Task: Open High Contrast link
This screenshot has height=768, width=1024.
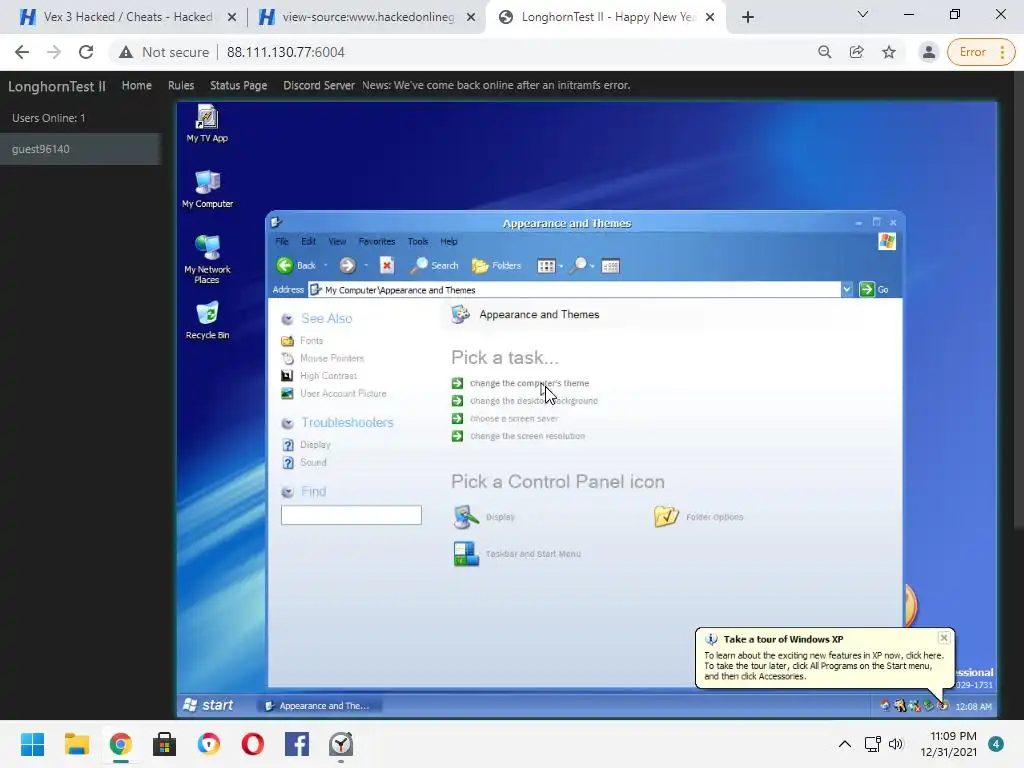Action: tap(328, 376)
